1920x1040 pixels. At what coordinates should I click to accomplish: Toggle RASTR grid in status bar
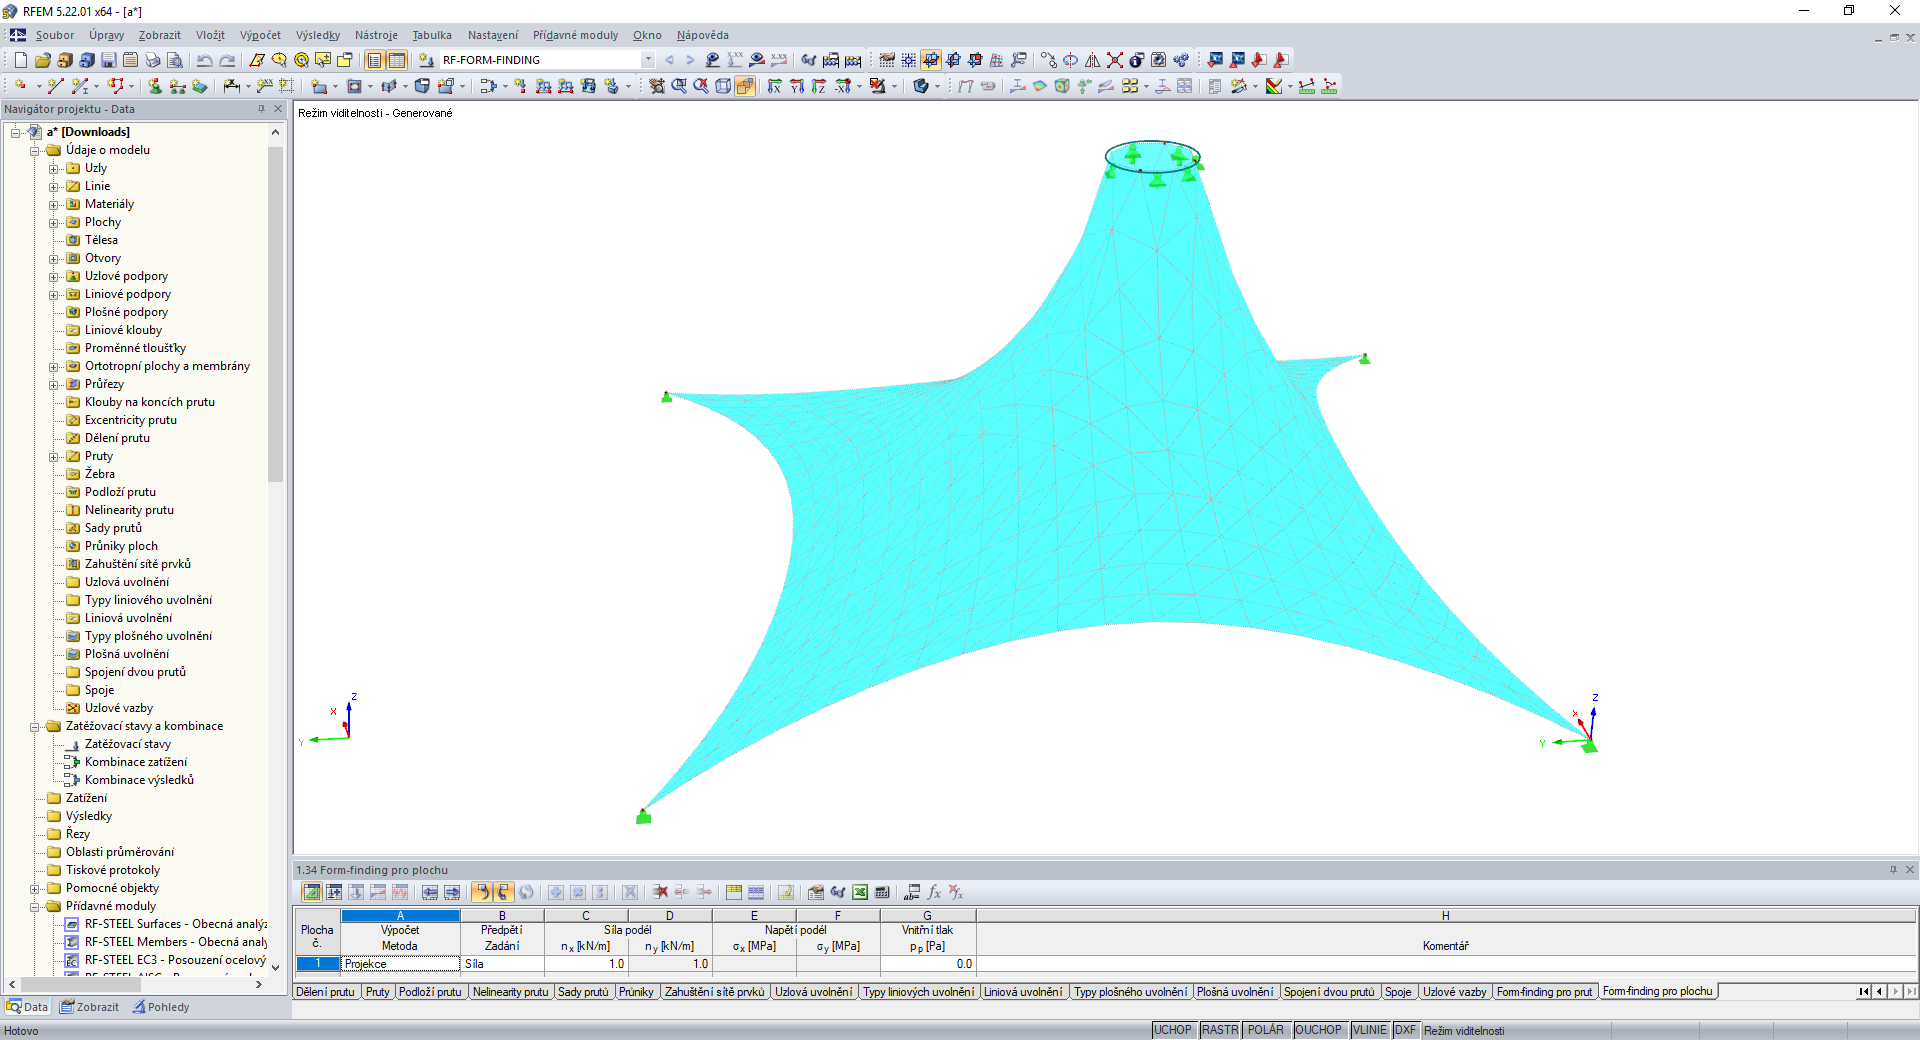[x=1220, y=1030]
